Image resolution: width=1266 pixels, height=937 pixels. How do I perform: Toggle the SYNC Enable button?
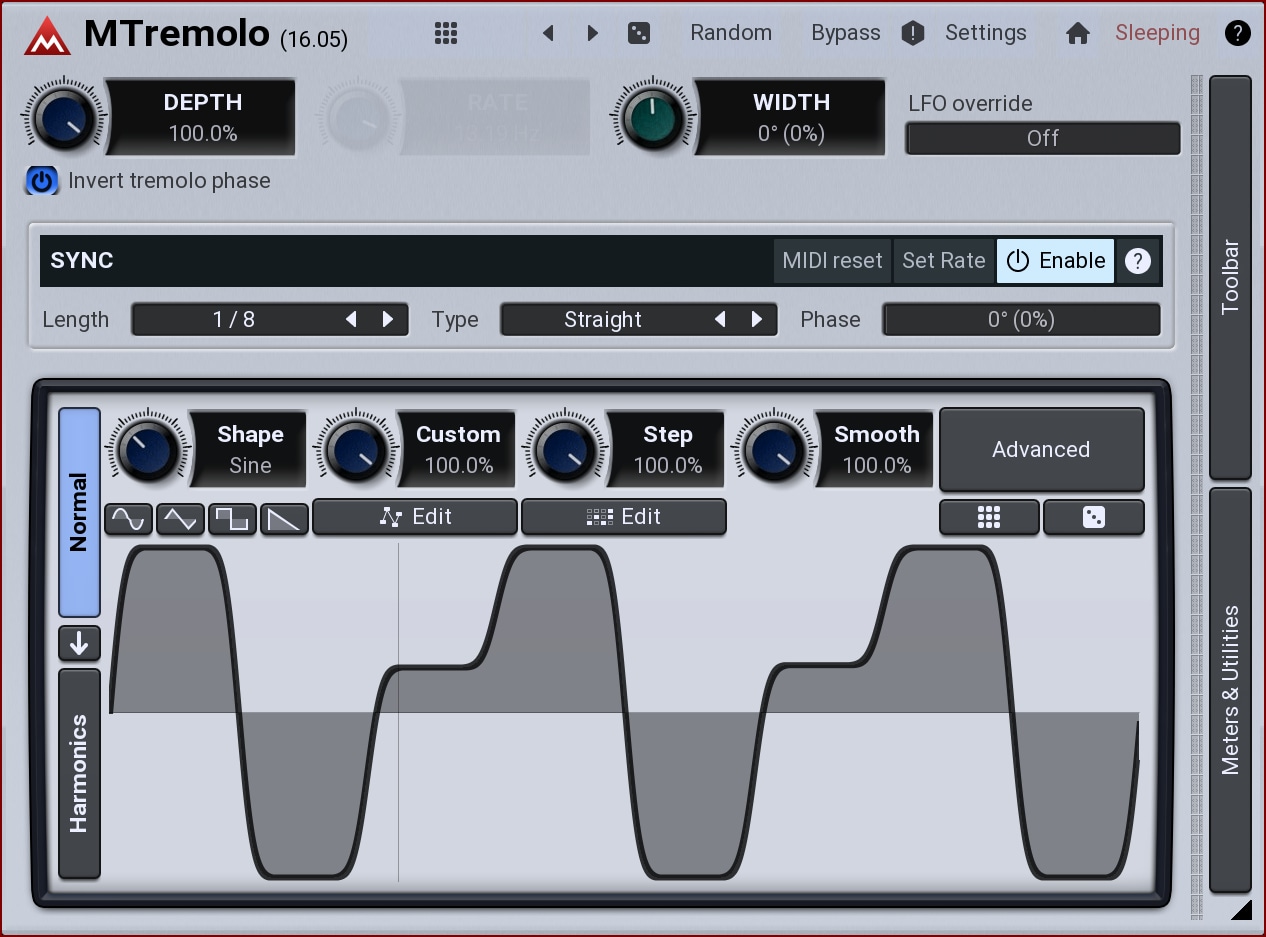click(x=1055, y=261)
